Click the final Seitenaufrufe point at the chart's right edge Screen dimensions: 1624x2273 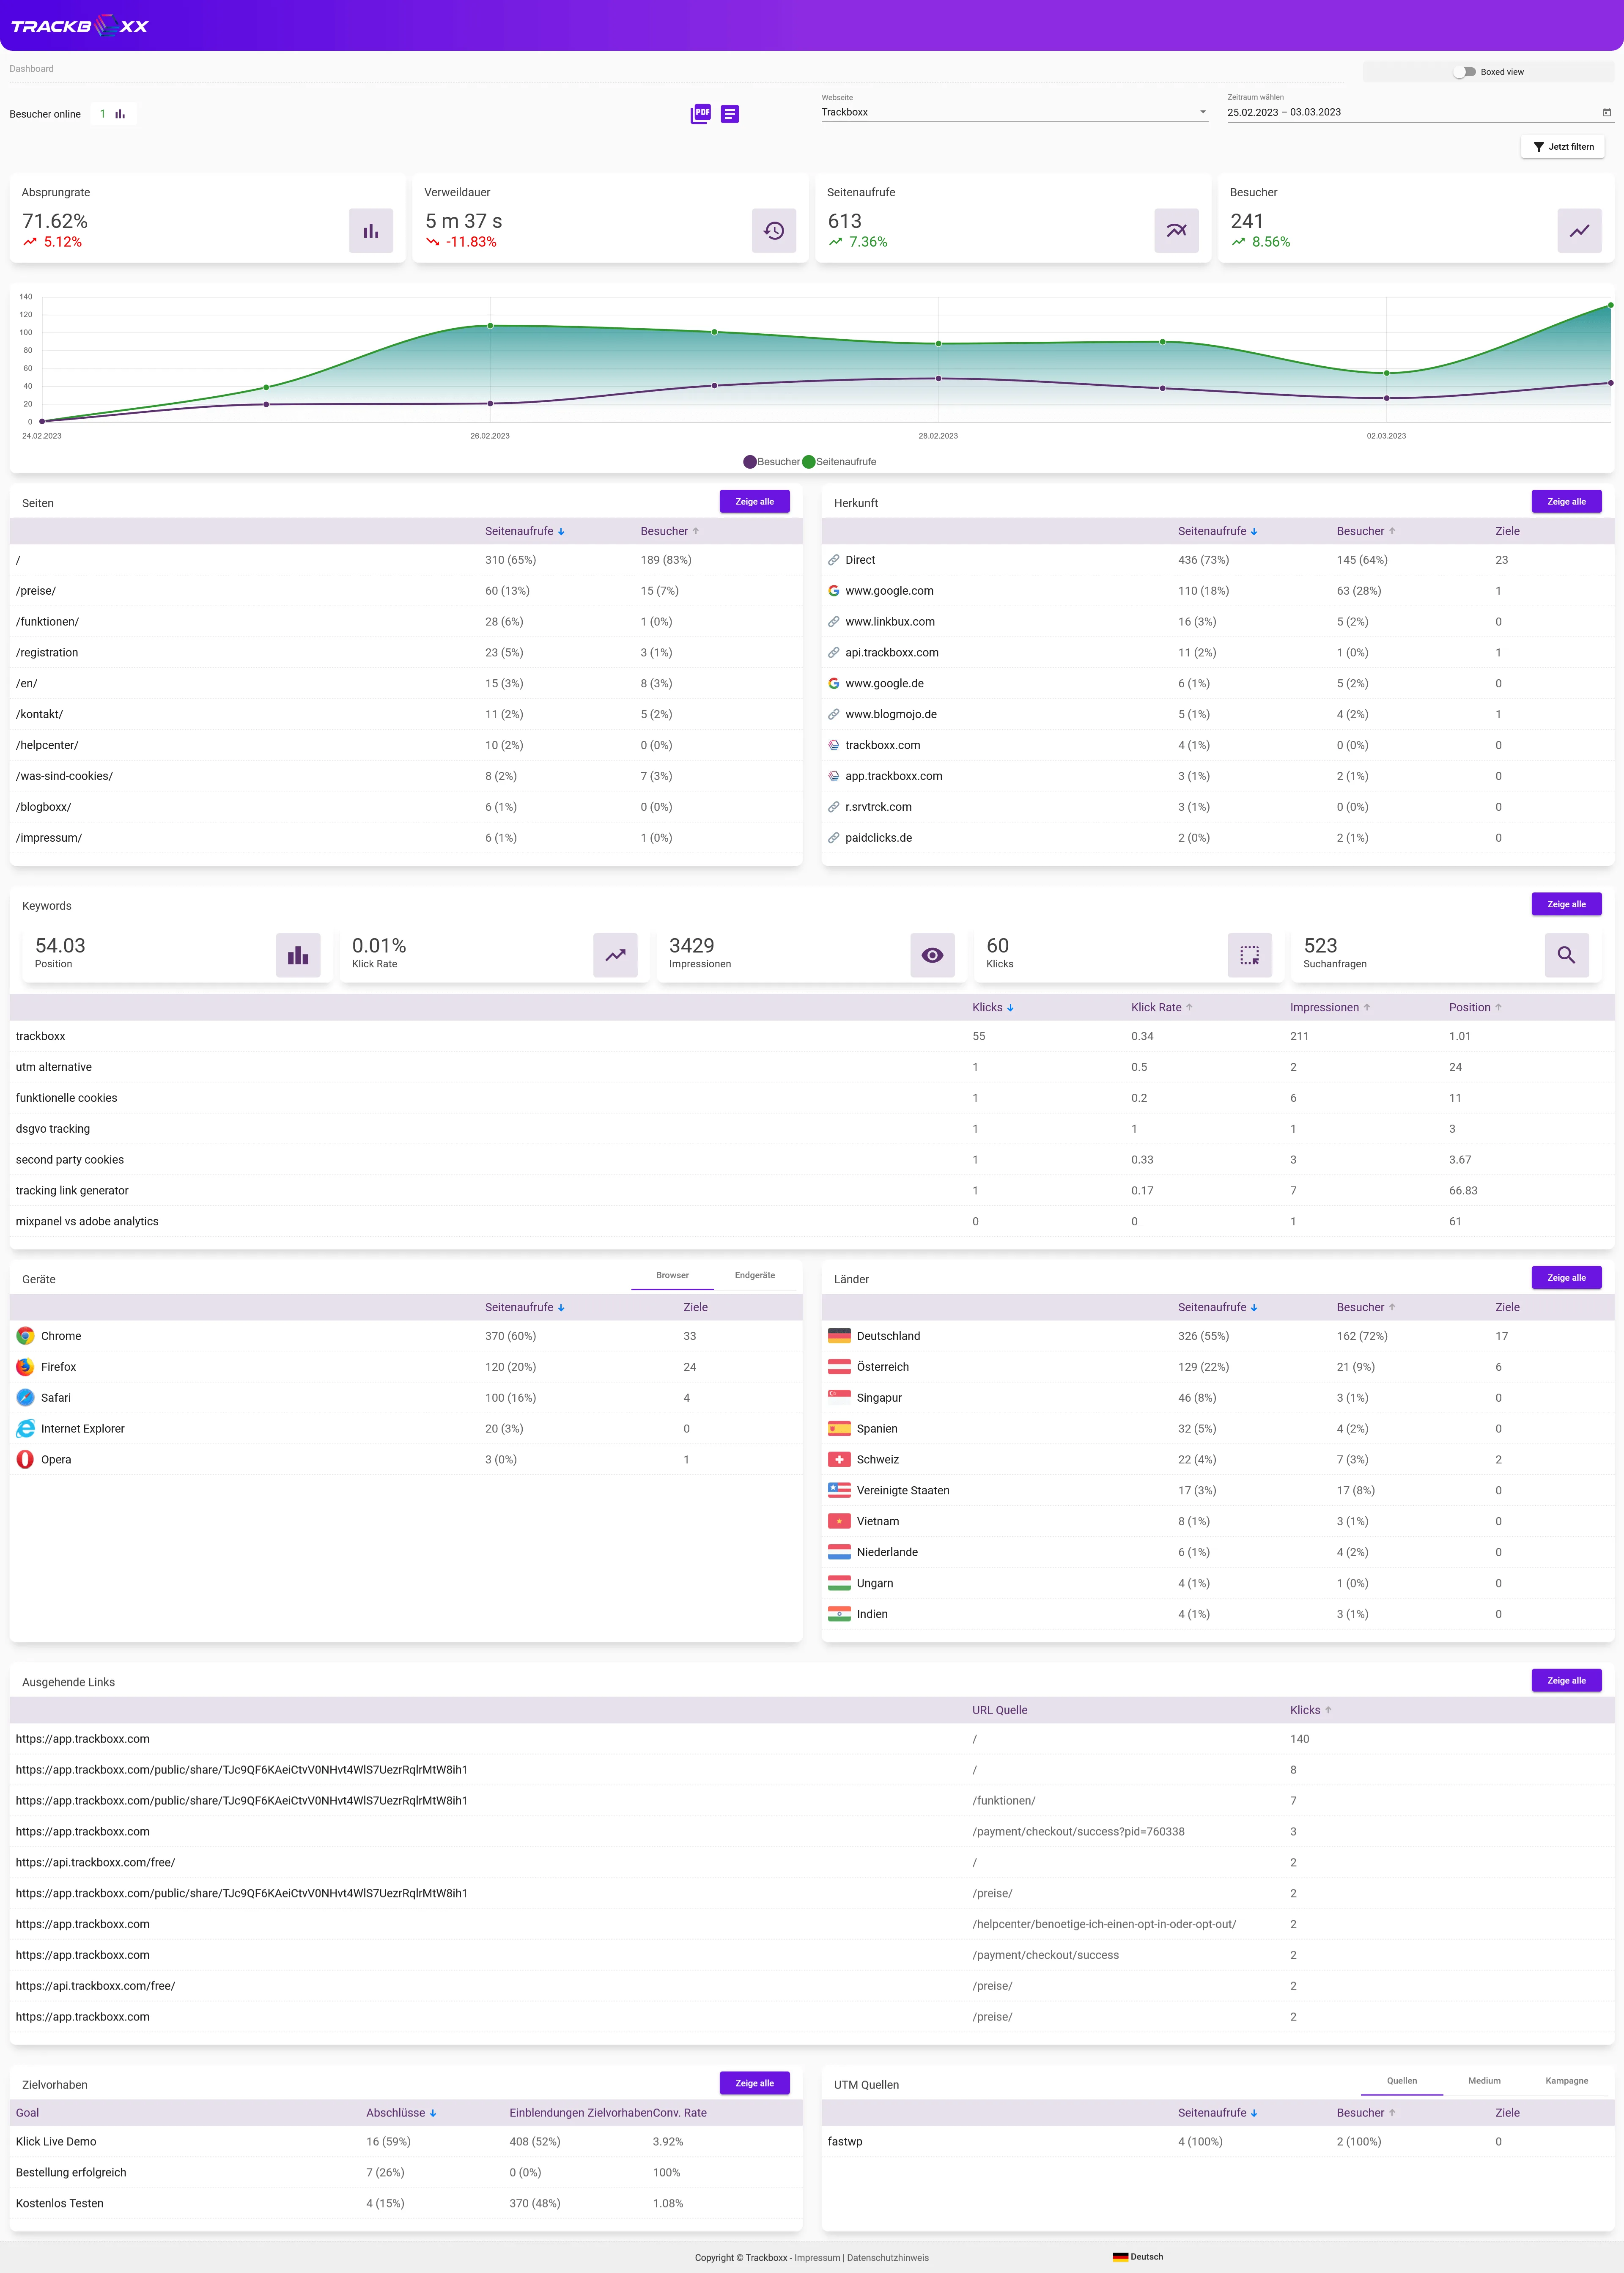[x=1610, y=305]
